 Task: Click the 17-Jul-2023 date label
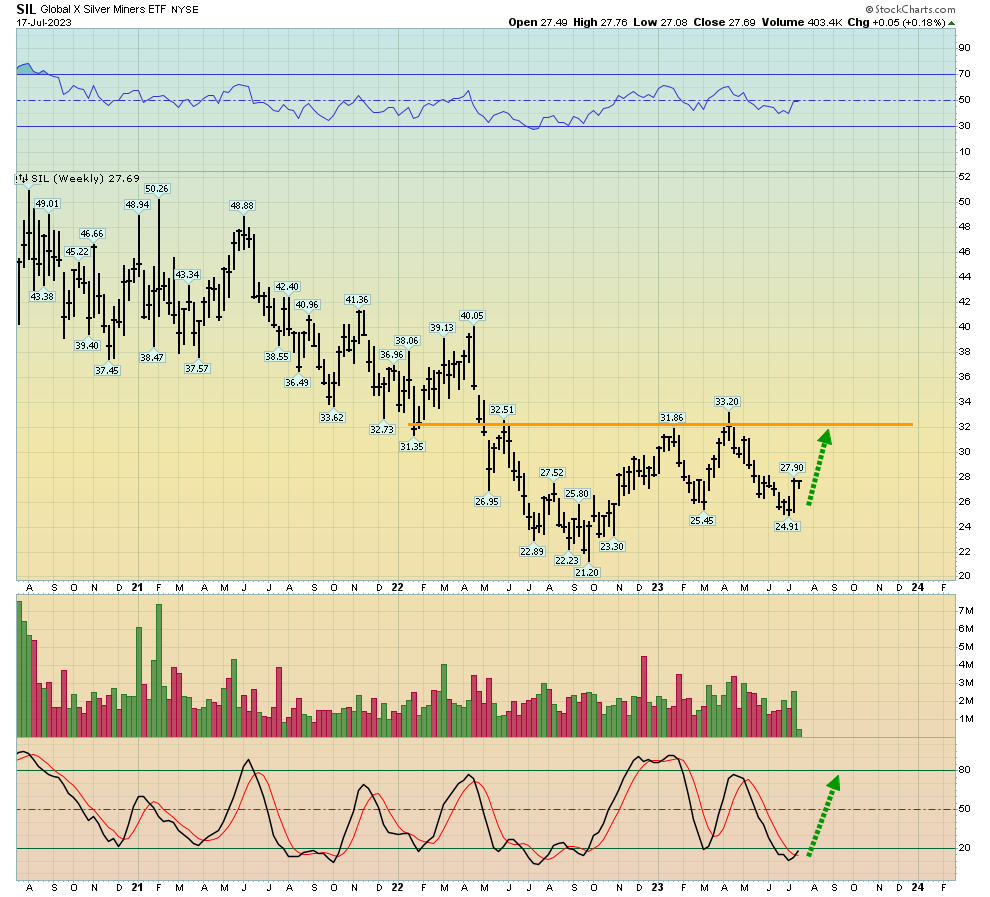44,23
